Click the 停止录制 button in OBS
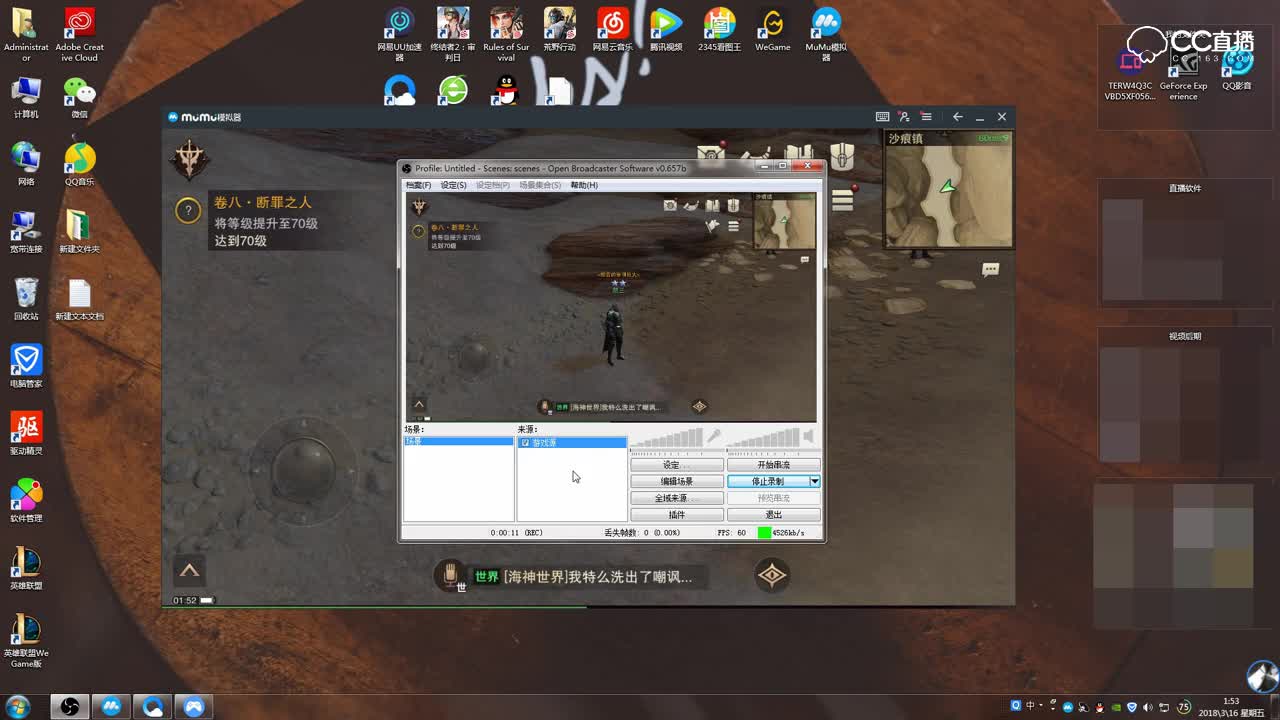1280x720 pixels. [768, 482]
